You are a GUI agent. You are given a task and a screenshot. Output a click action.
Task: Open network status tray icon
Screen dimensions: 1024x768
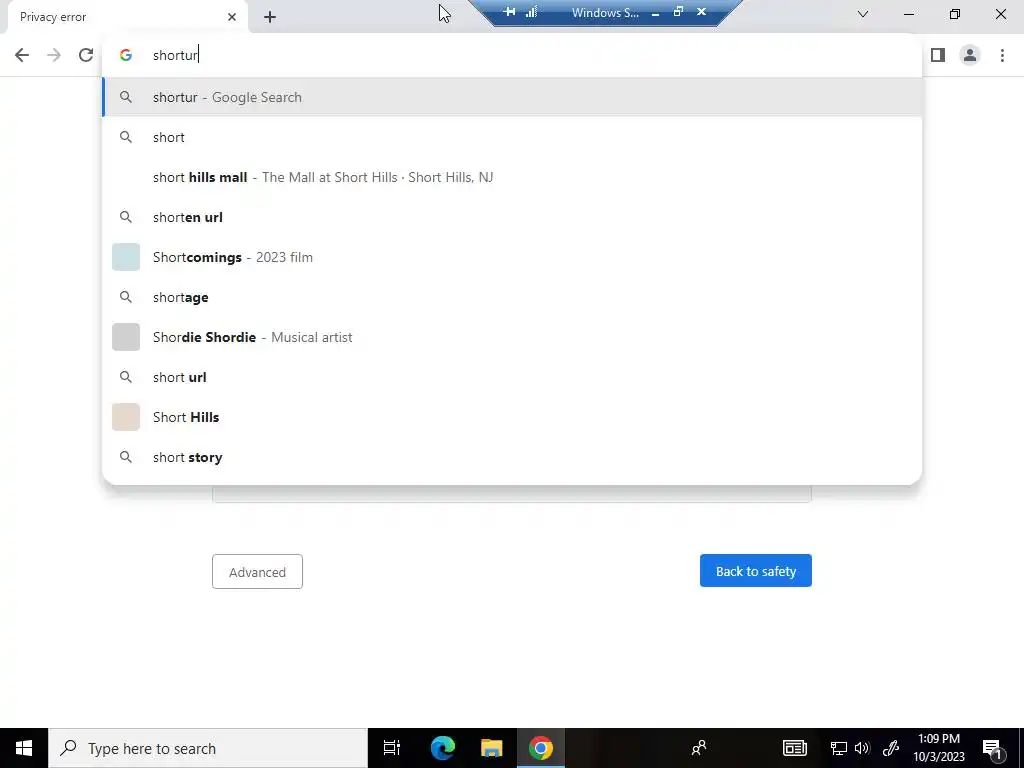pos(839,748)
